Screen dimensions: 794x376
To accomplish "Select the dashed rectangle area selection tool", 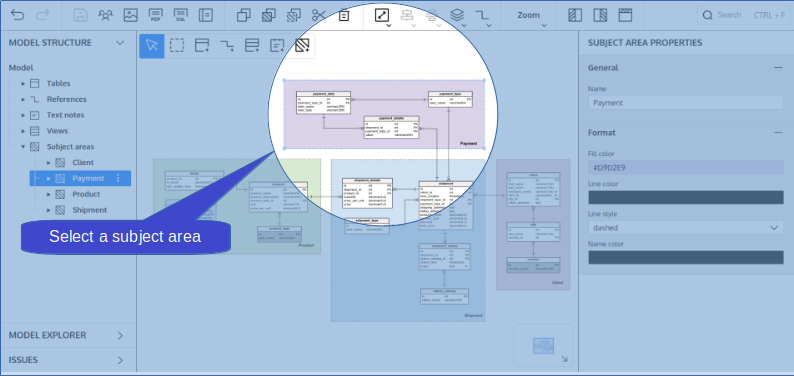I will [177, 46].
